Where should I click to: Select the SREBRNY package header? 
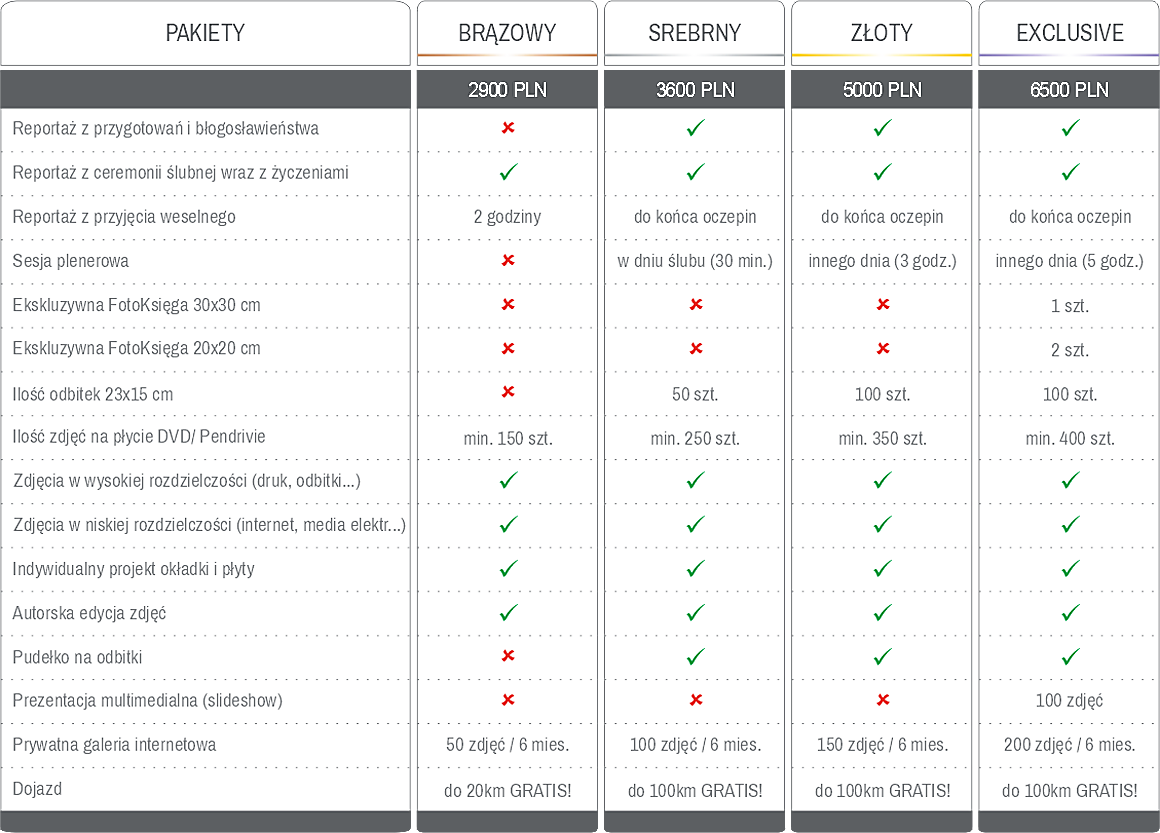pyautogui.click(x=695, y=33)
